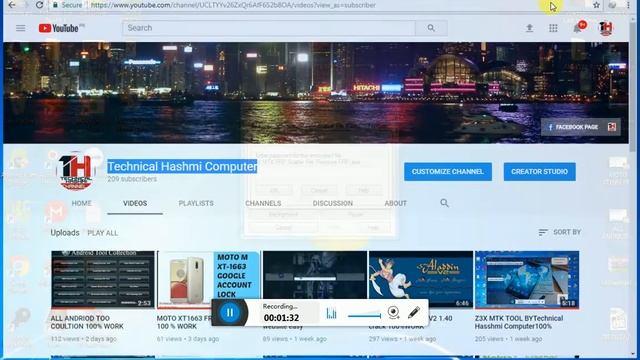The width and height of the screenshot is (640, 360).
Task: Click the recorder audio levels icon
Action: tap(331, 313)
